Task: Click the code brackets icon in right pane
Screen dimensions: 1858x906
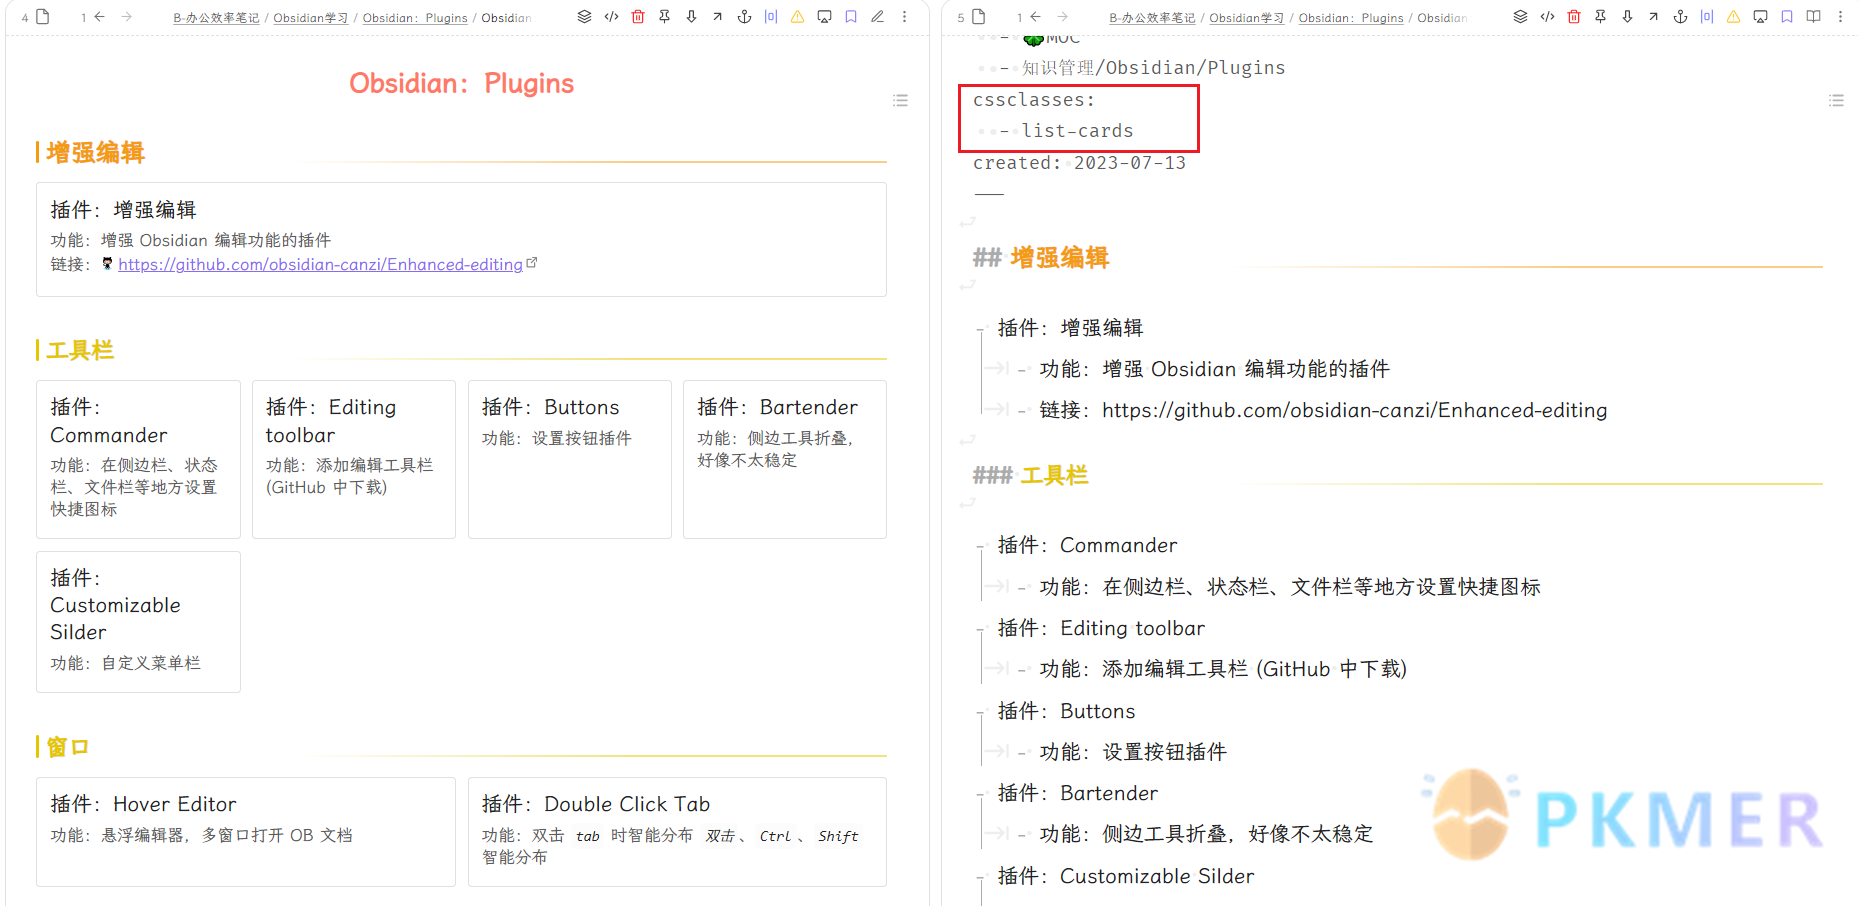Action: point(1547,17)
